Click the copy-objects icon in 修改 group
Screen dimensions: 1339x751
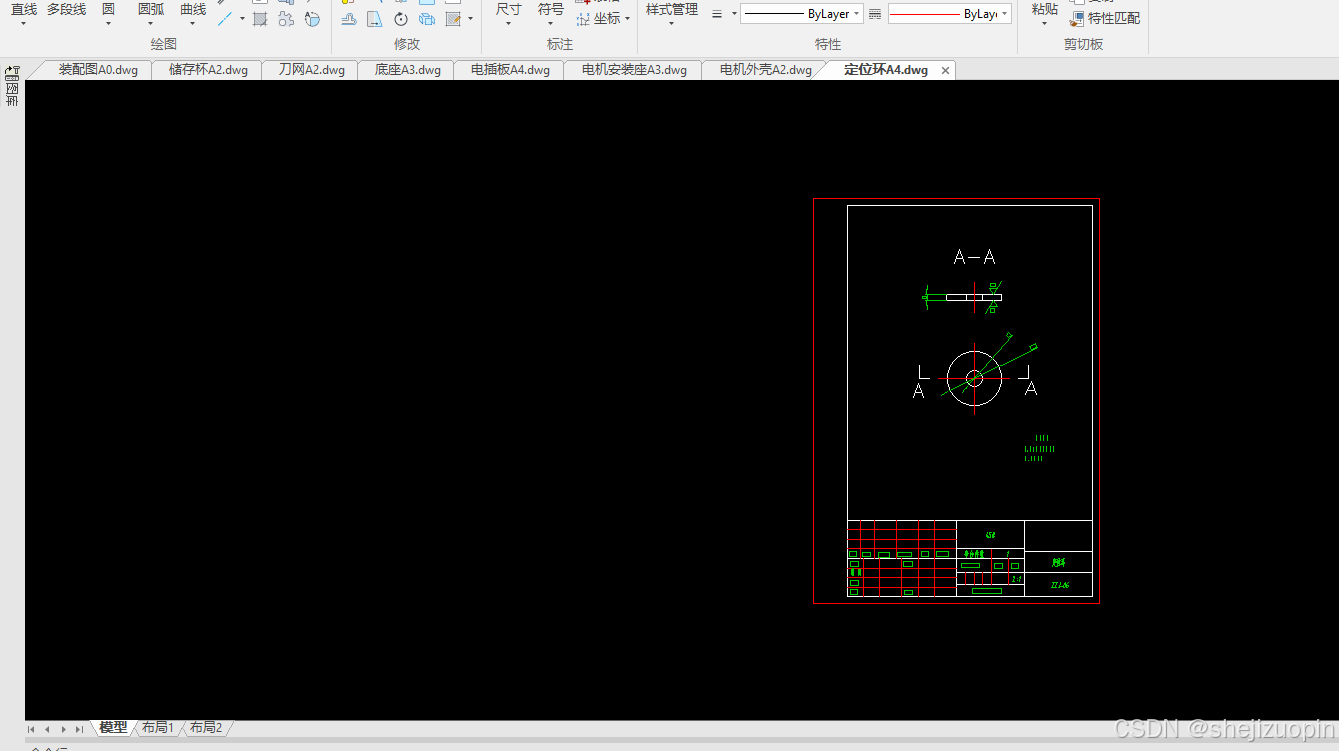[427, 18]
